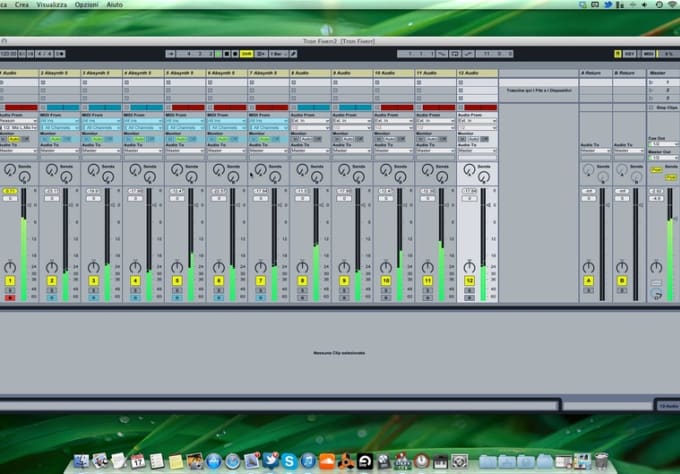Click the clip stop square in first slot of track 12
The width and height of the screenshot is (680, 474).
click(x=461, y=82)
